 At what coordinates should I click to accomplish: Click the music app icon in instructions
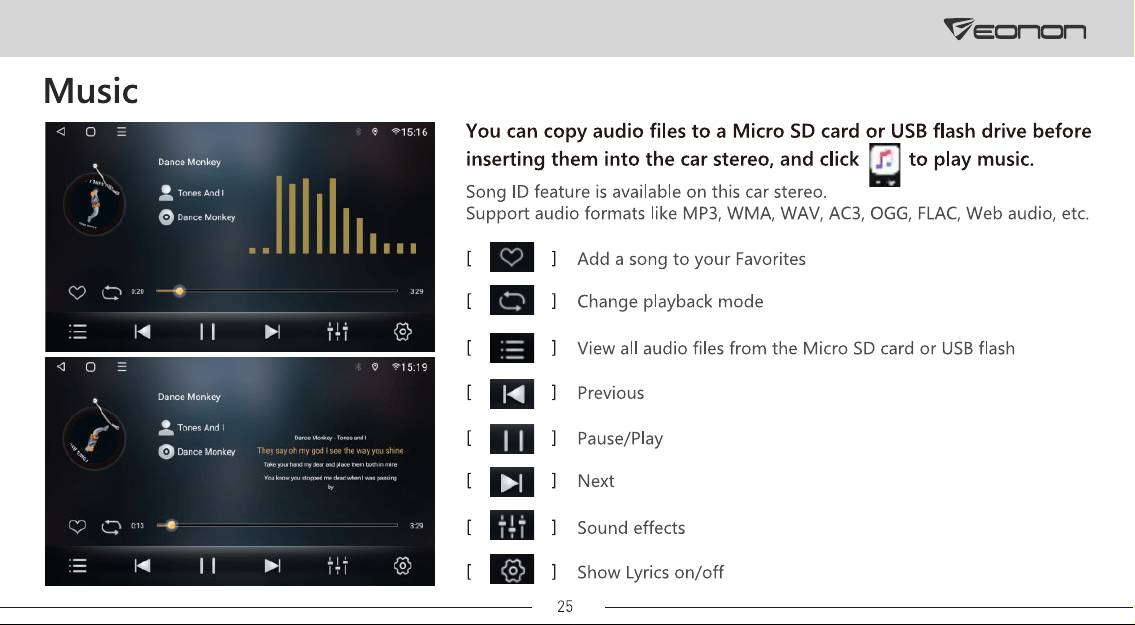(884, 163)
